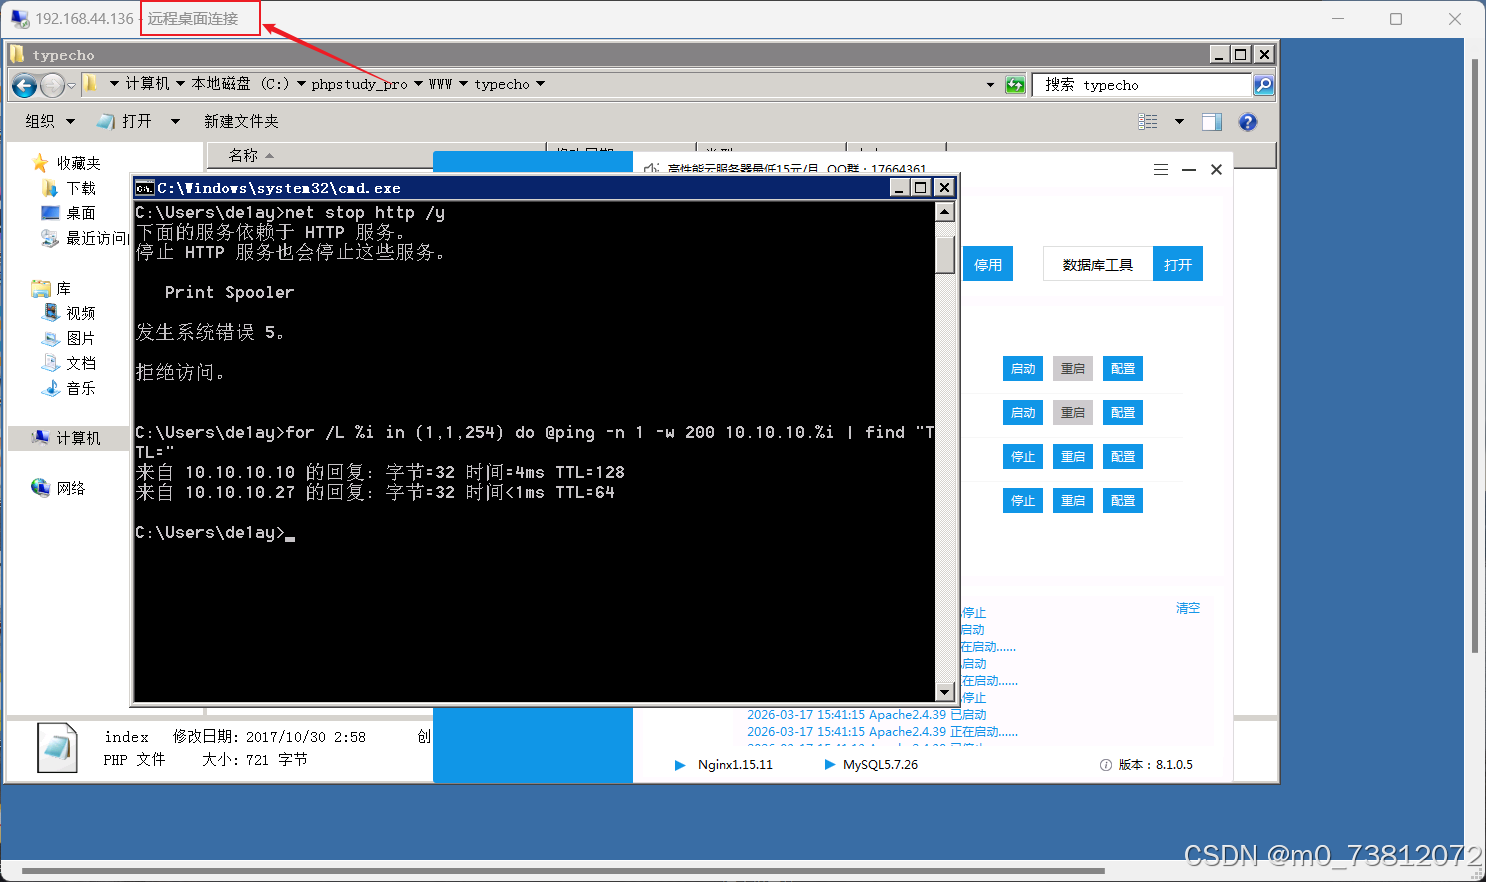Click the log line 'Apache2.4.39 正在启动......'

(x=882, y=732)
